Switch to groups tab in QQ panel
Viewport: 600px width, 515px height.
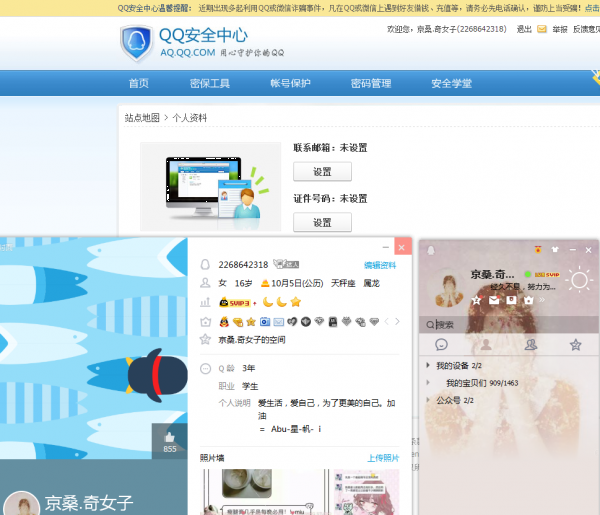[531, 344]
